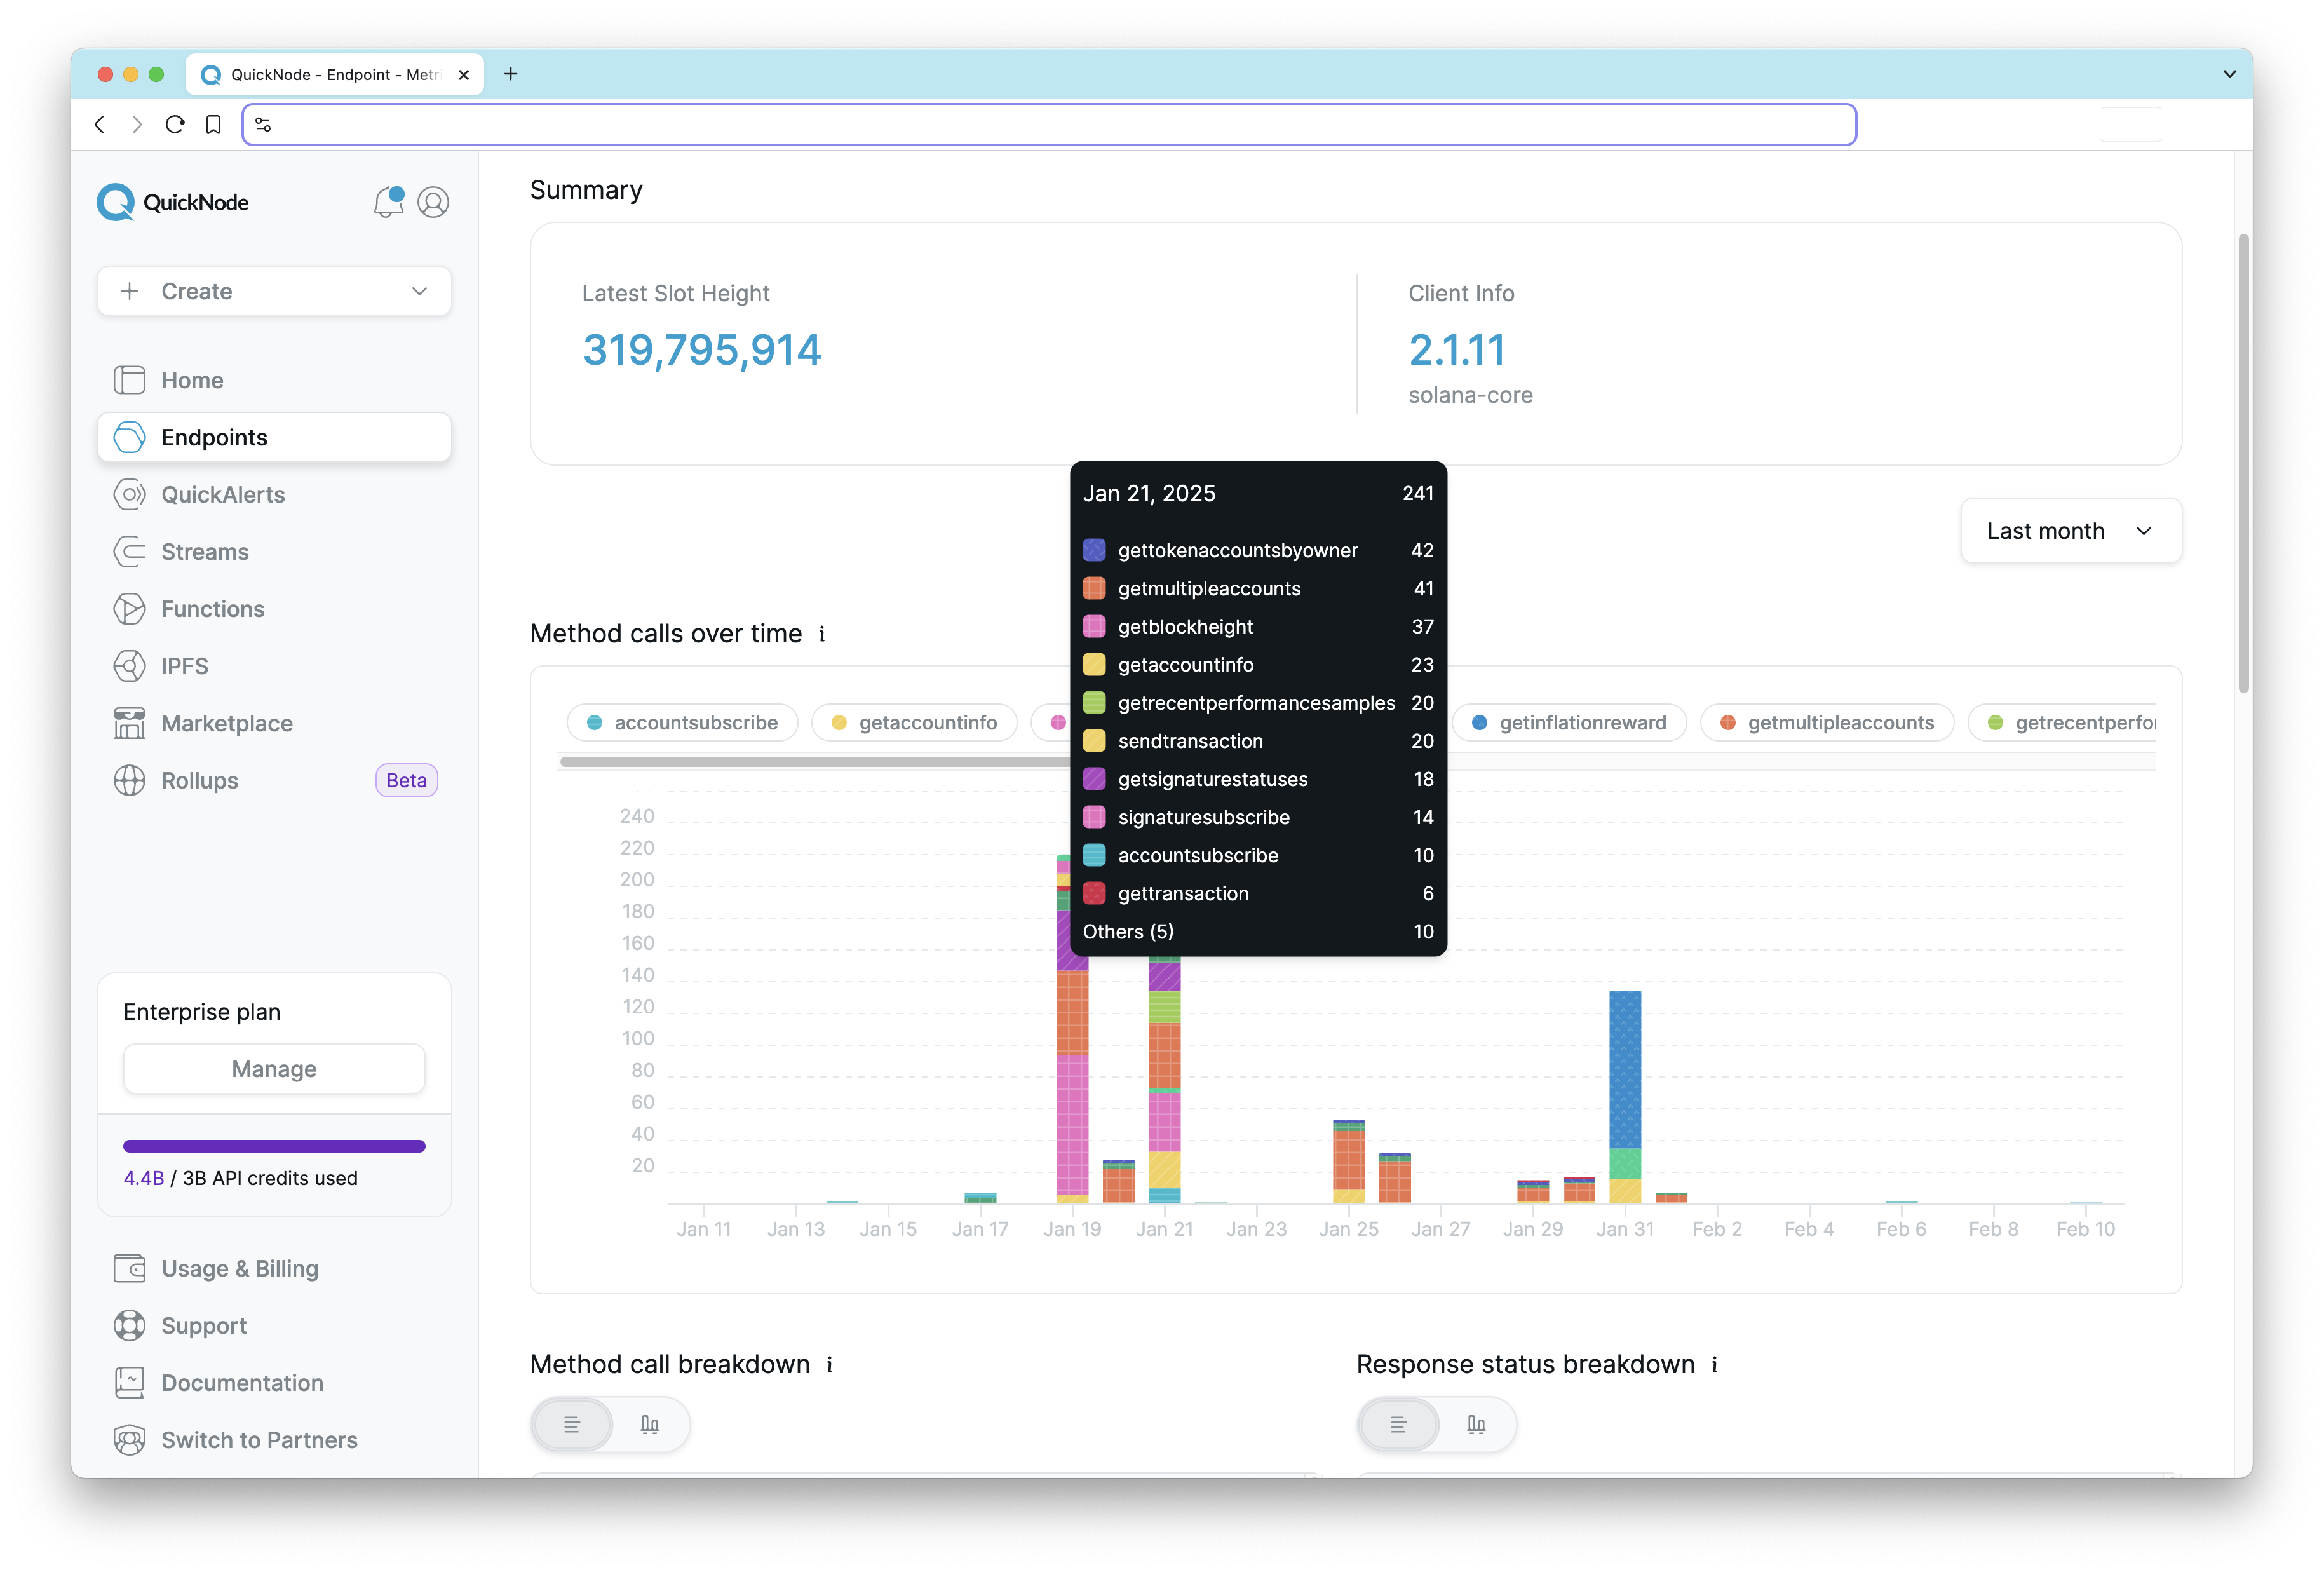Click the info icon beside Method calls over time
The width and height of the screenshot is (2324, 1572).
point(822,634)
